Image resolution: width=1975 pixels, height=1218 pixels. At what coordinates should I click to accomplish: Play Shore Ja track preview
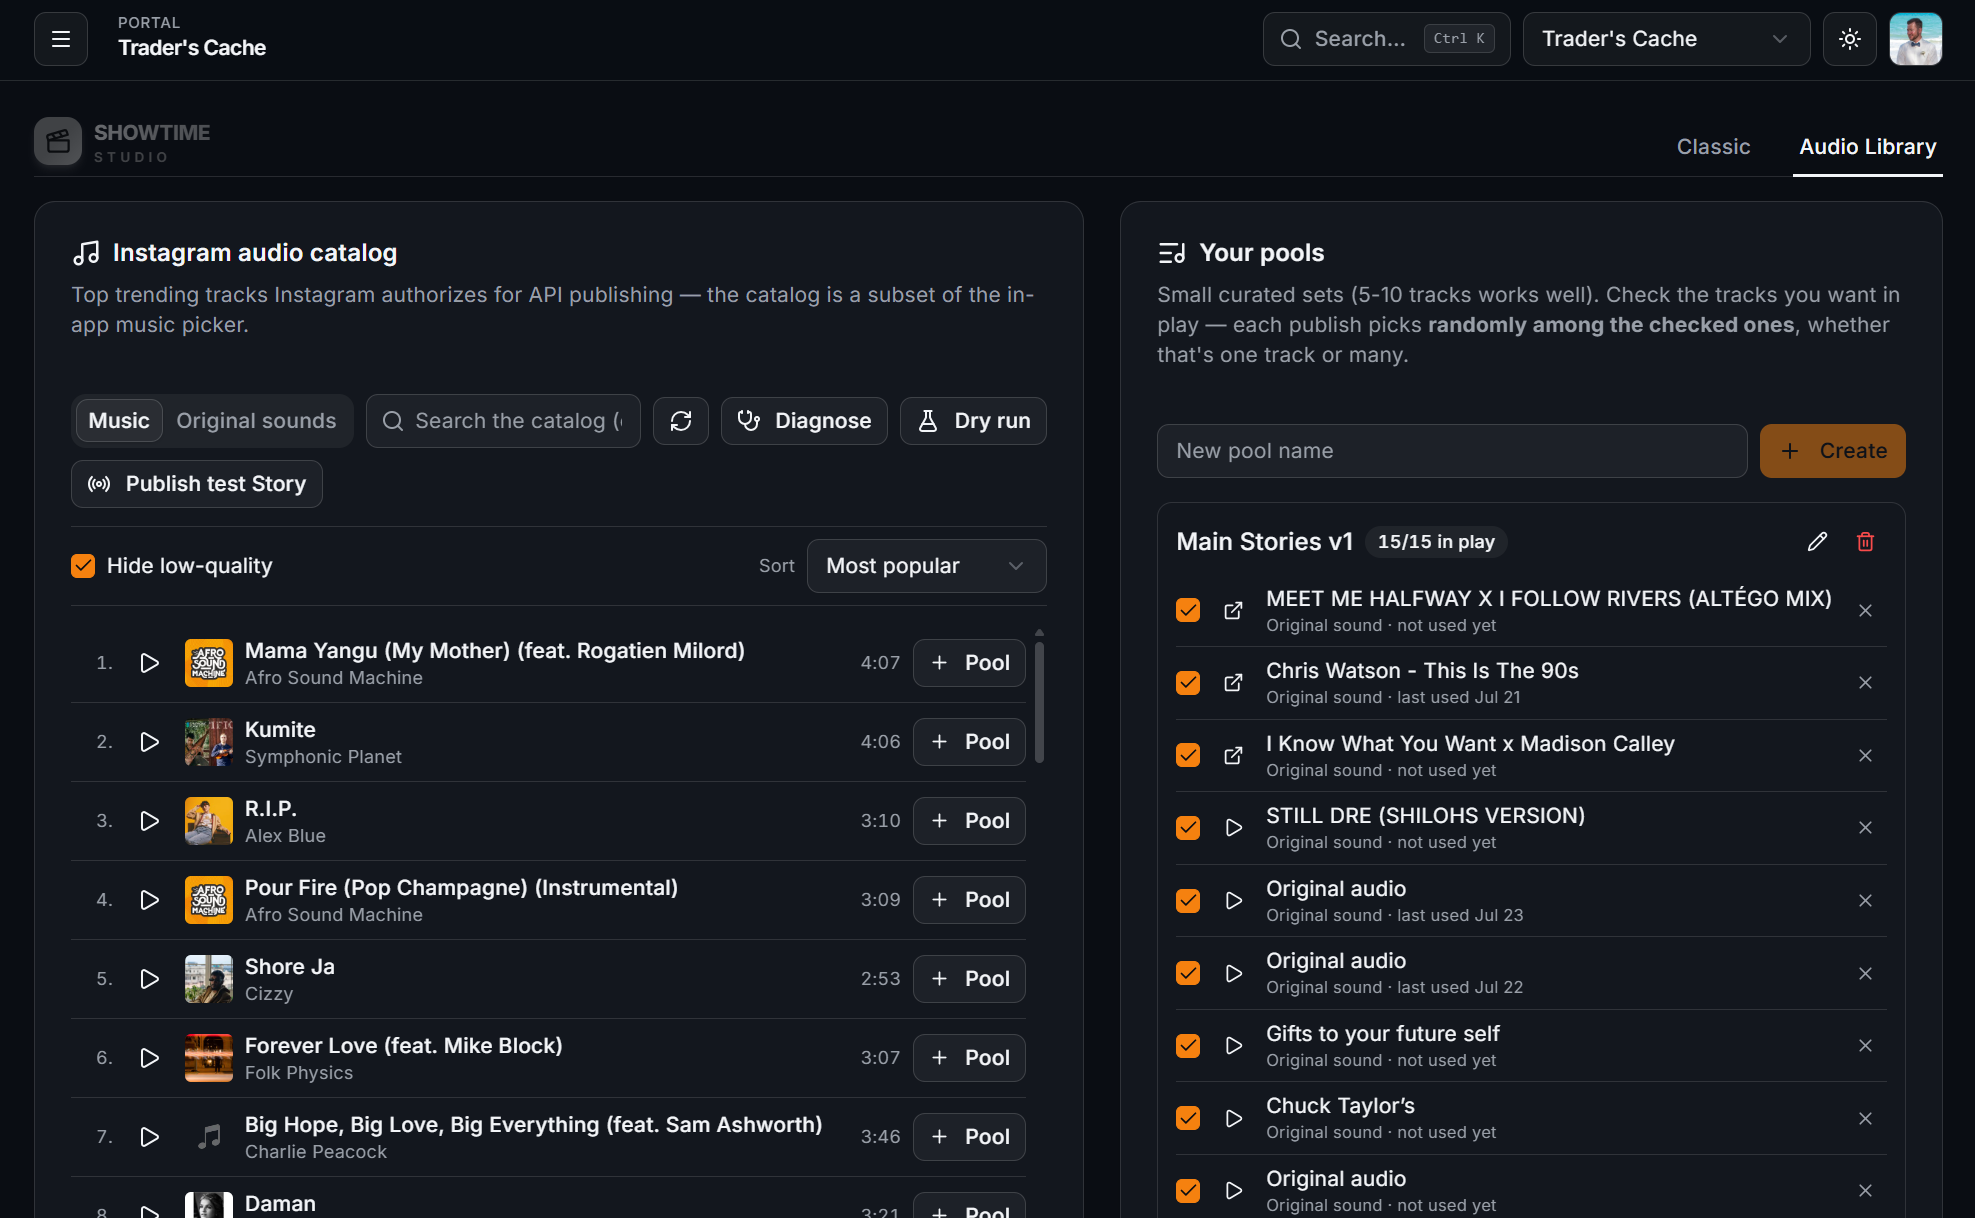[149, 979]
